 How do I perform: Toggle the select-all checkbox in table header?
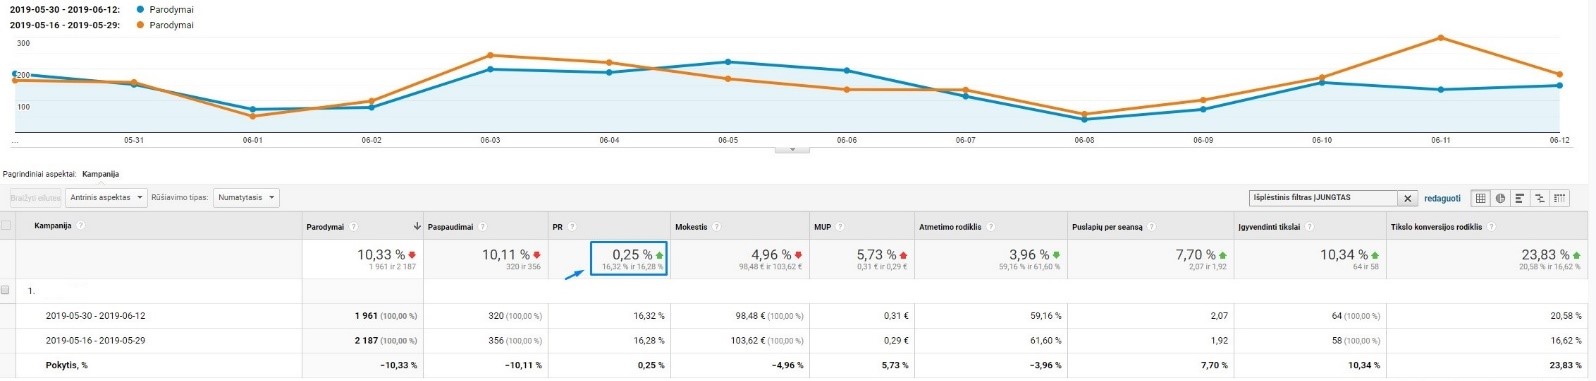click(x=6, y=226)
